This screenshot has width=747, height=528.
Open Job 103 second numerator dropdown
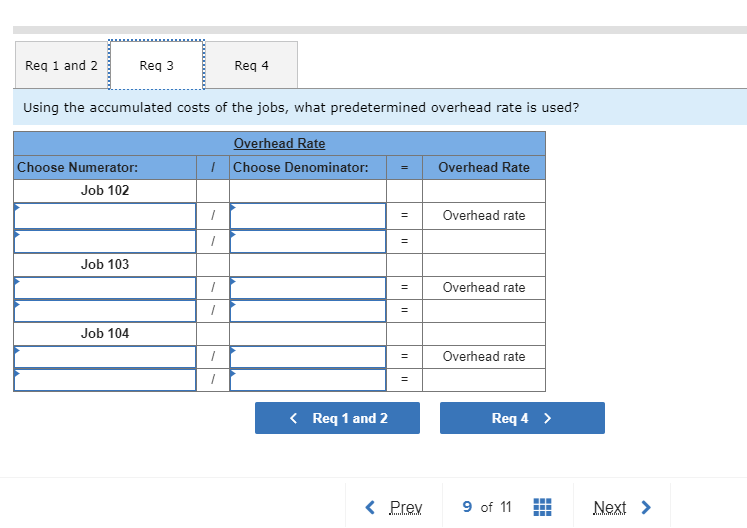click(105, 311)
